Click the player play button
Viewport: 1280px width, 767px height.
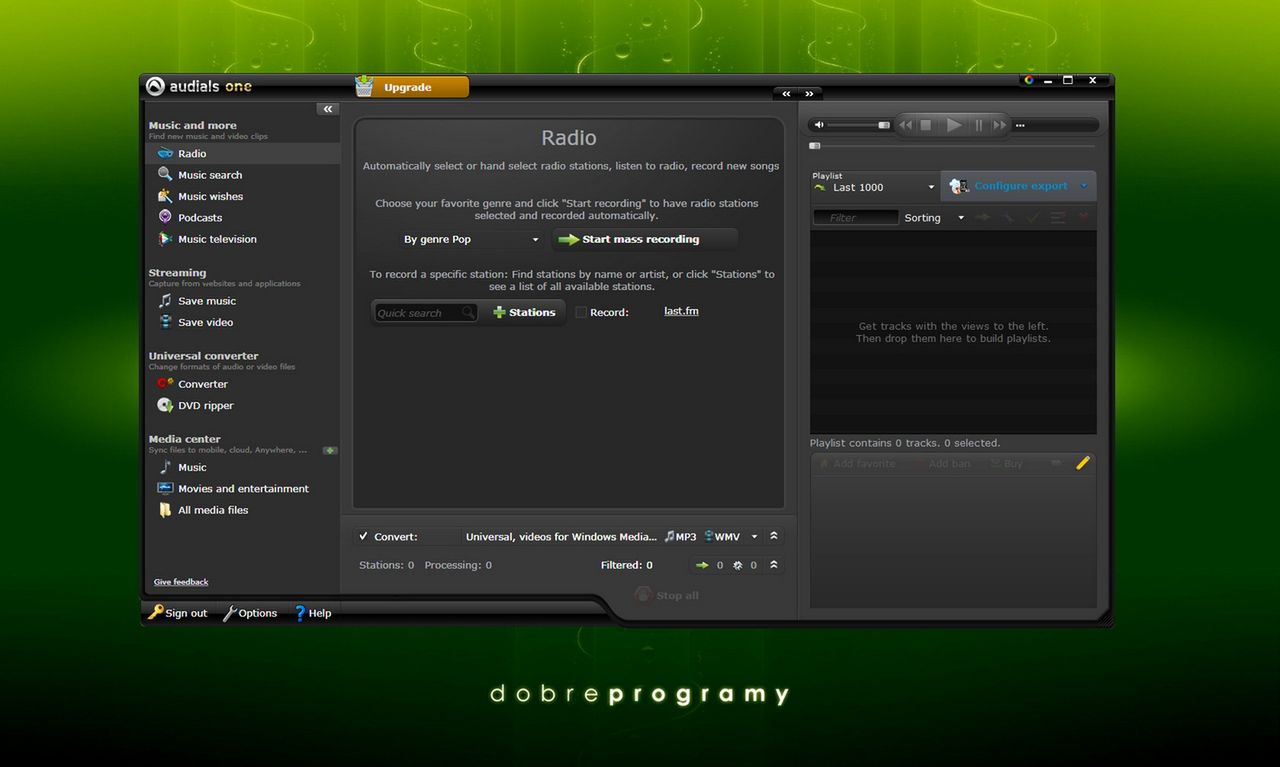click(x=954, y=125)
